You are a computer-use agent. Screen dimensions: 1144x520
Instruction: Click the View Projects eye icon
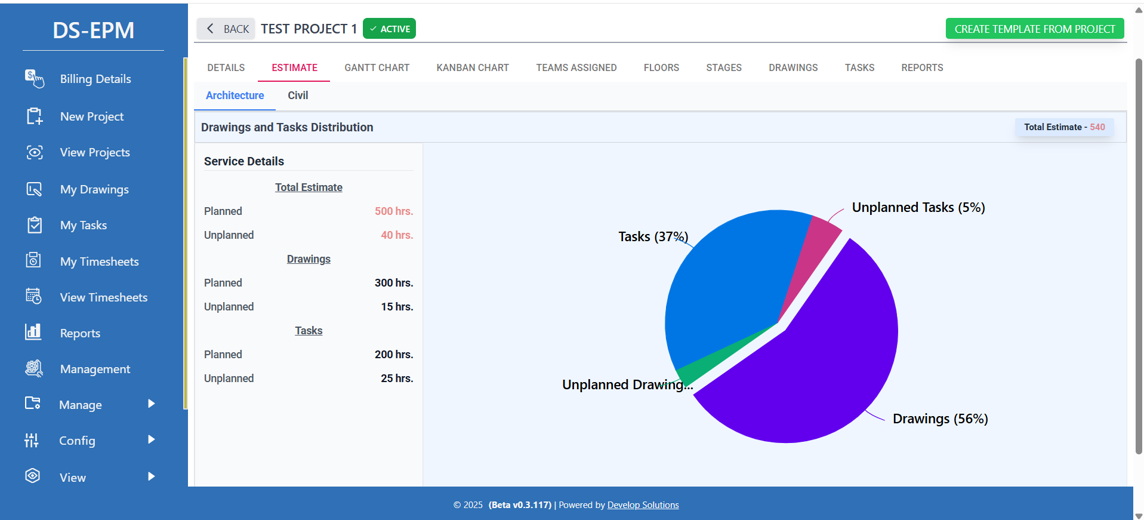(x=34, y=152)
